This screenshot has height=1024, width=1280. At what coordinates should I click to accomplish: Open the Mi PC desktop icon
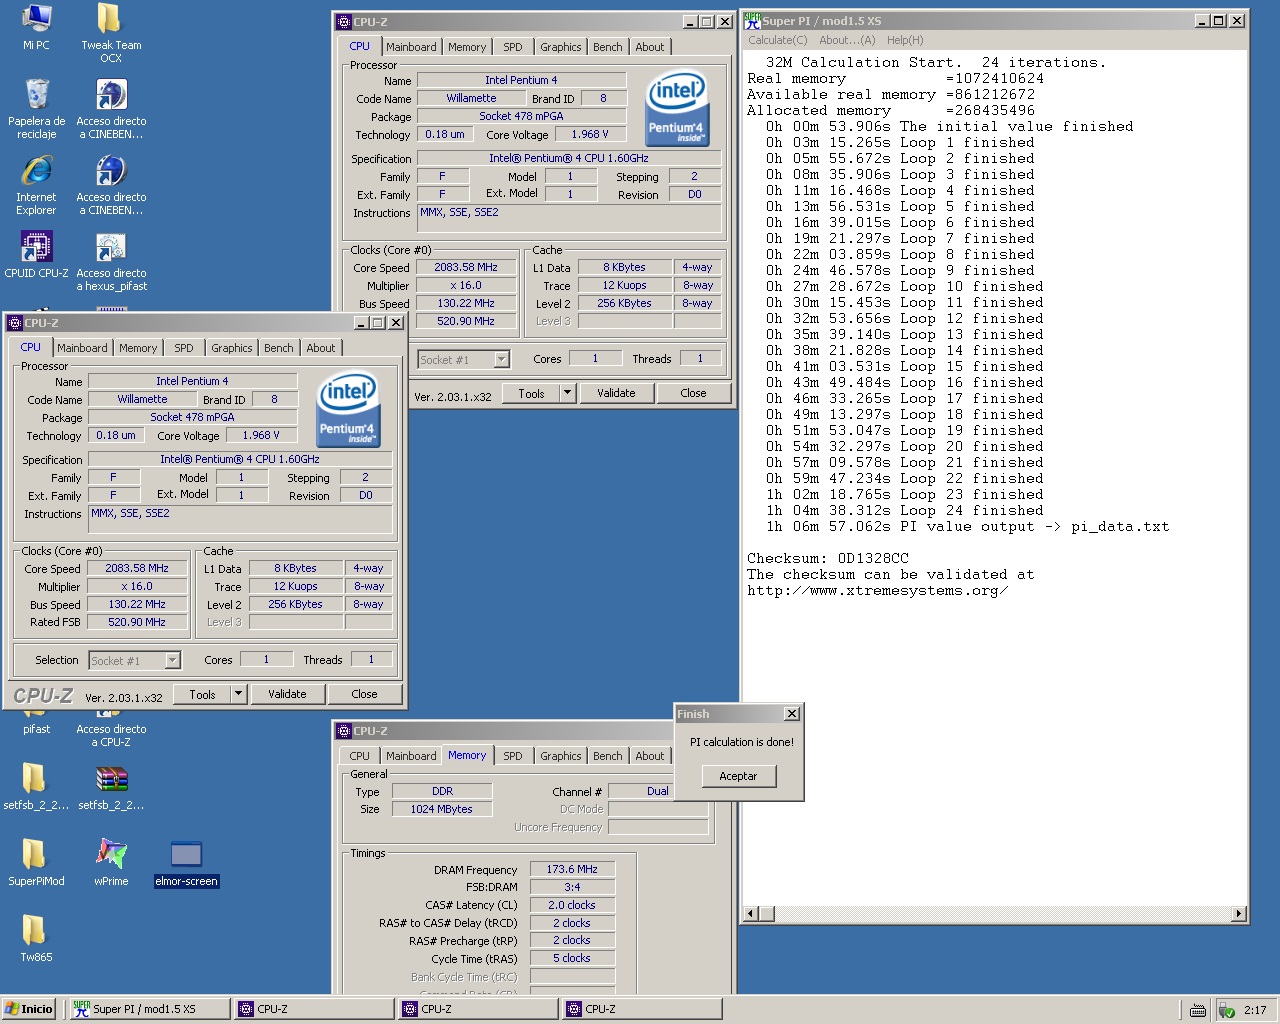coord(36,26)
